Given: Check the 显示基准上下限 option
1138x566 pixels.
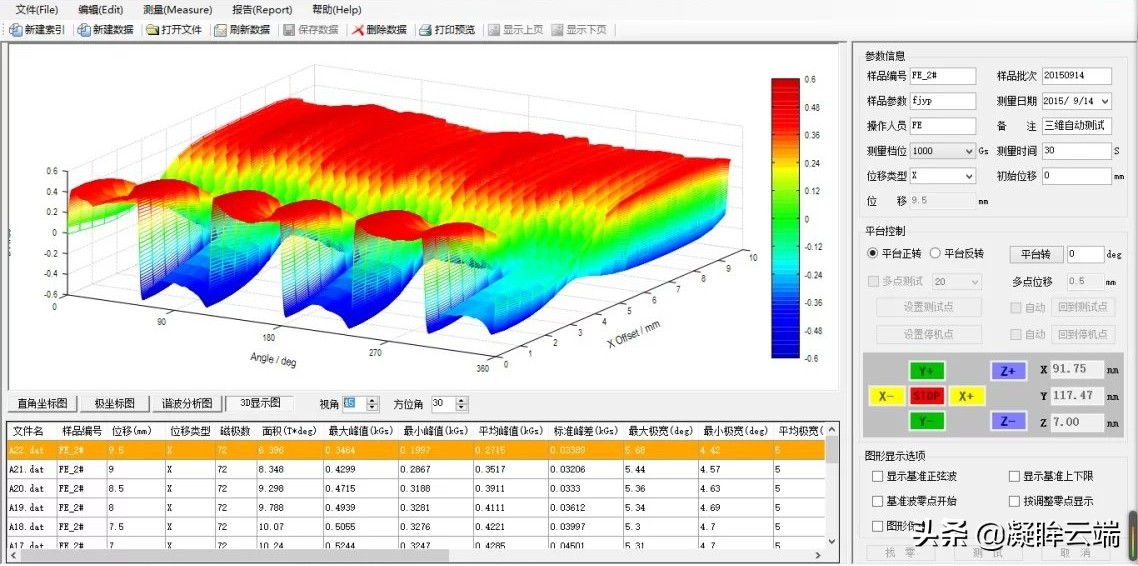Looking at the screenshot, I should [1015, 477].
